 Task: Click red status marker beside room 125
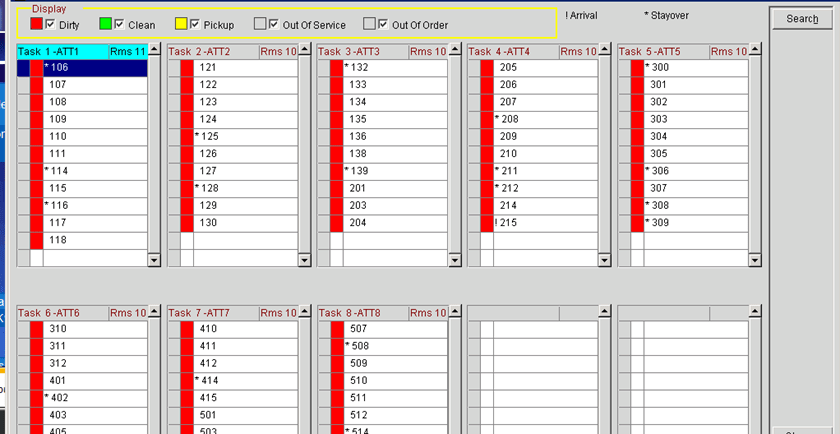coord(187,136)
